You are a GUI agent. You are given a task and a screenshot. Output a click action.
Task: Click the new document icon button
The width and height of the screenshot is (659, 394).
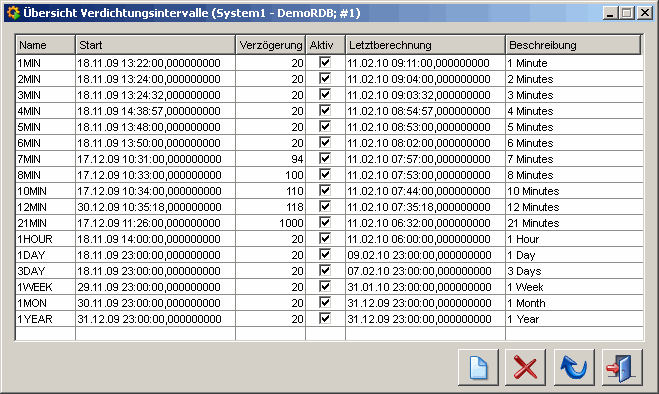pyautogui.click(x=478, y=367)
